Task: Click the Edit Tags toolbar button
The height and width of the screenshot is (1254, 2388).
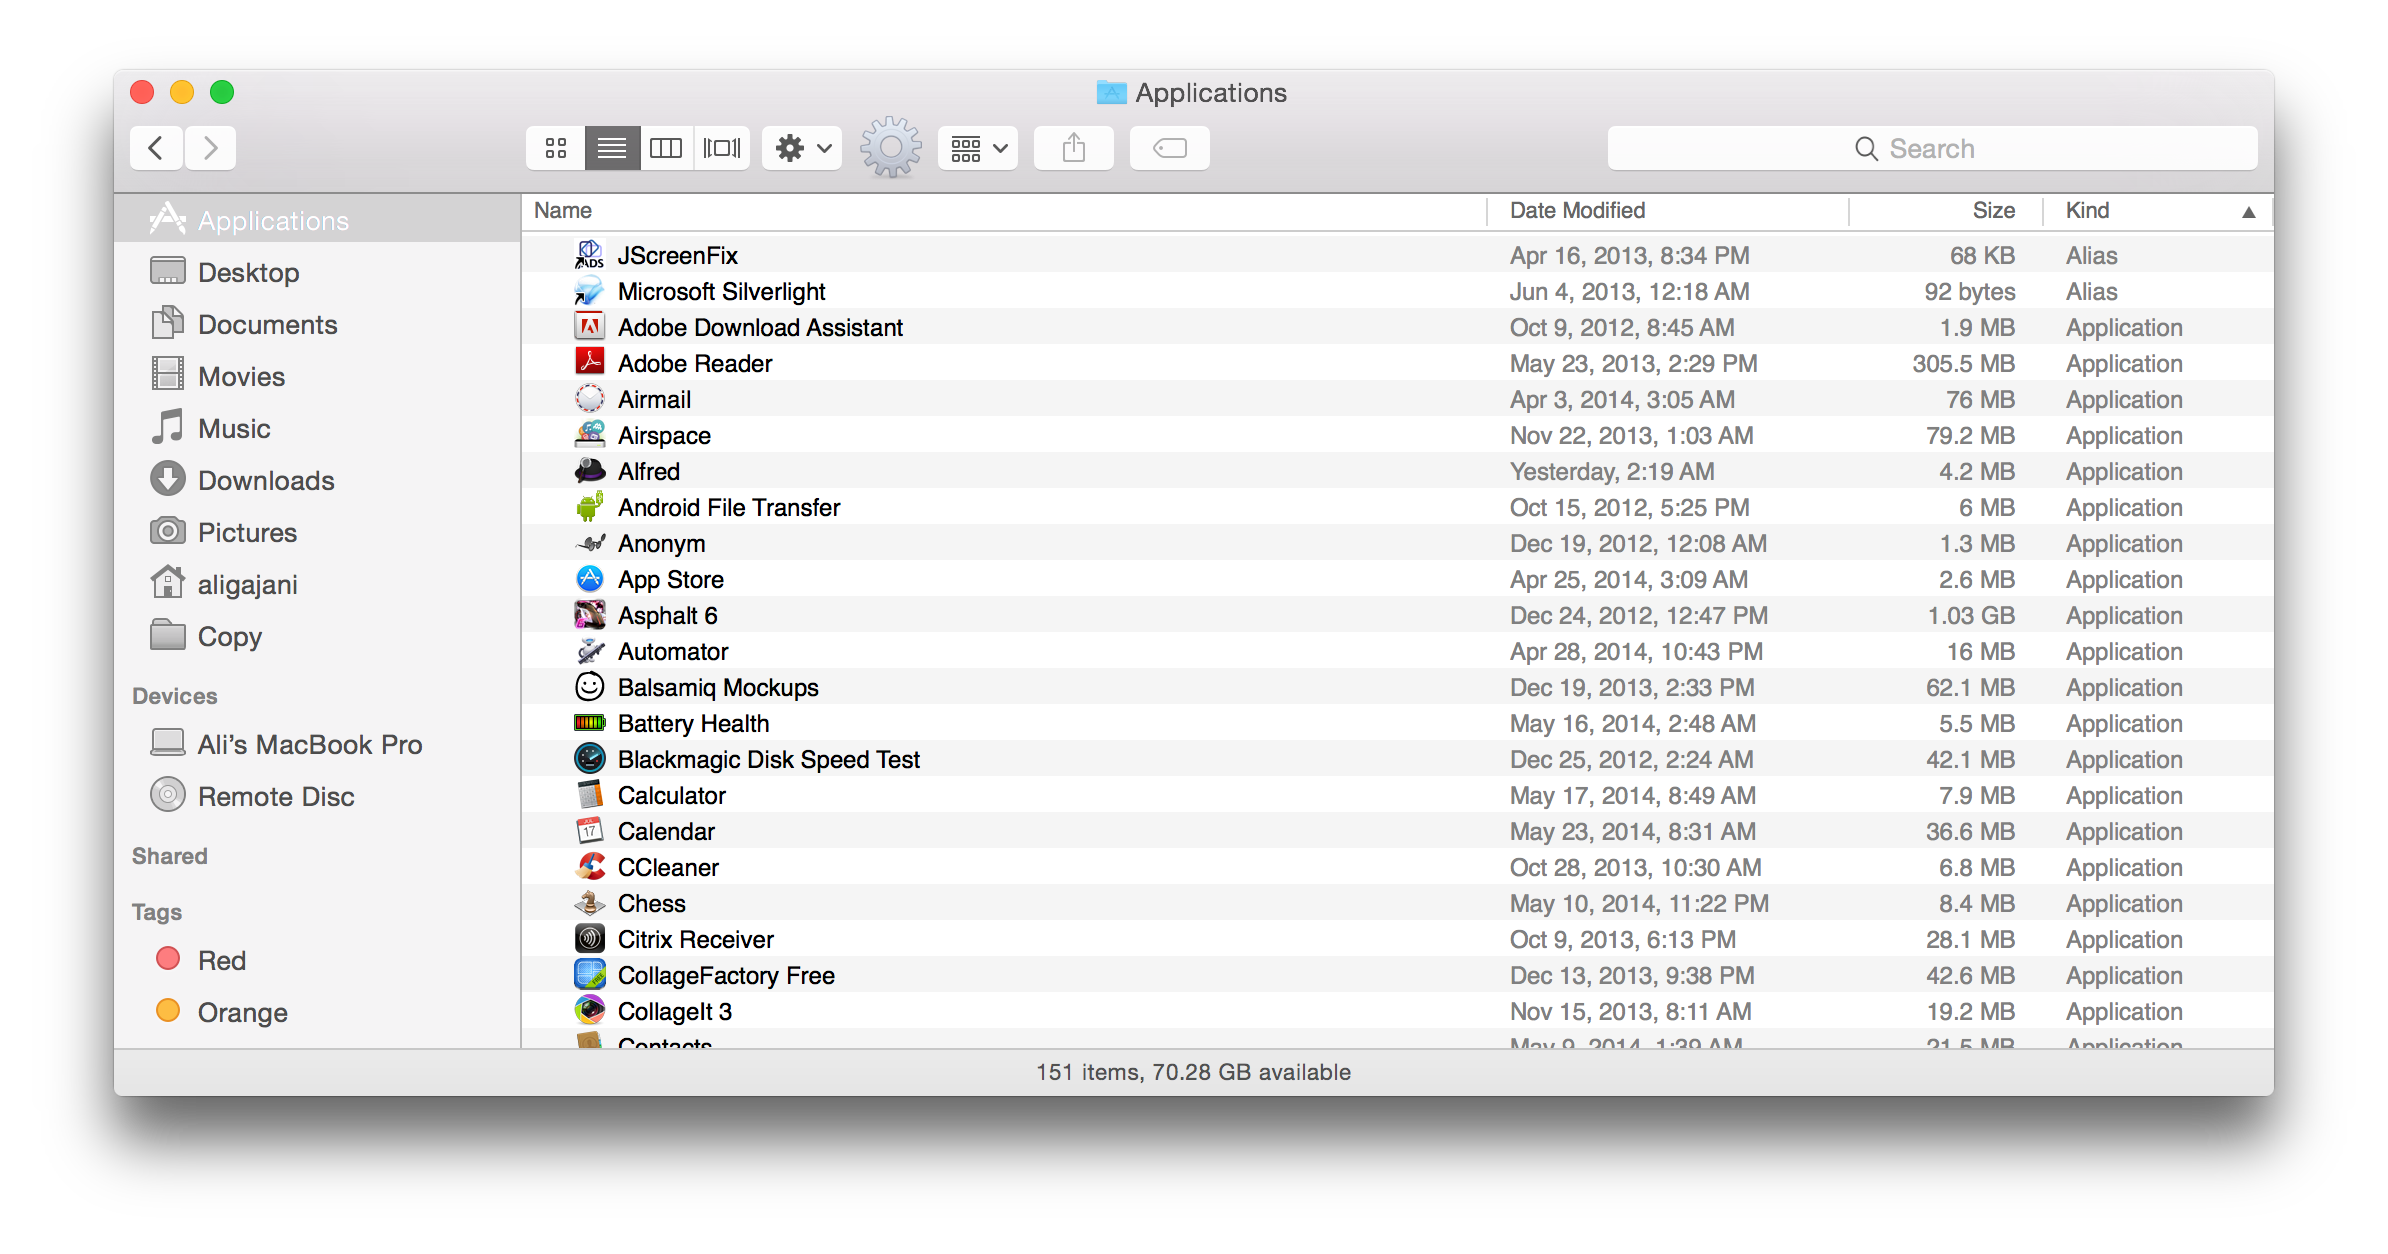Action: click(x=1170, y=148)
